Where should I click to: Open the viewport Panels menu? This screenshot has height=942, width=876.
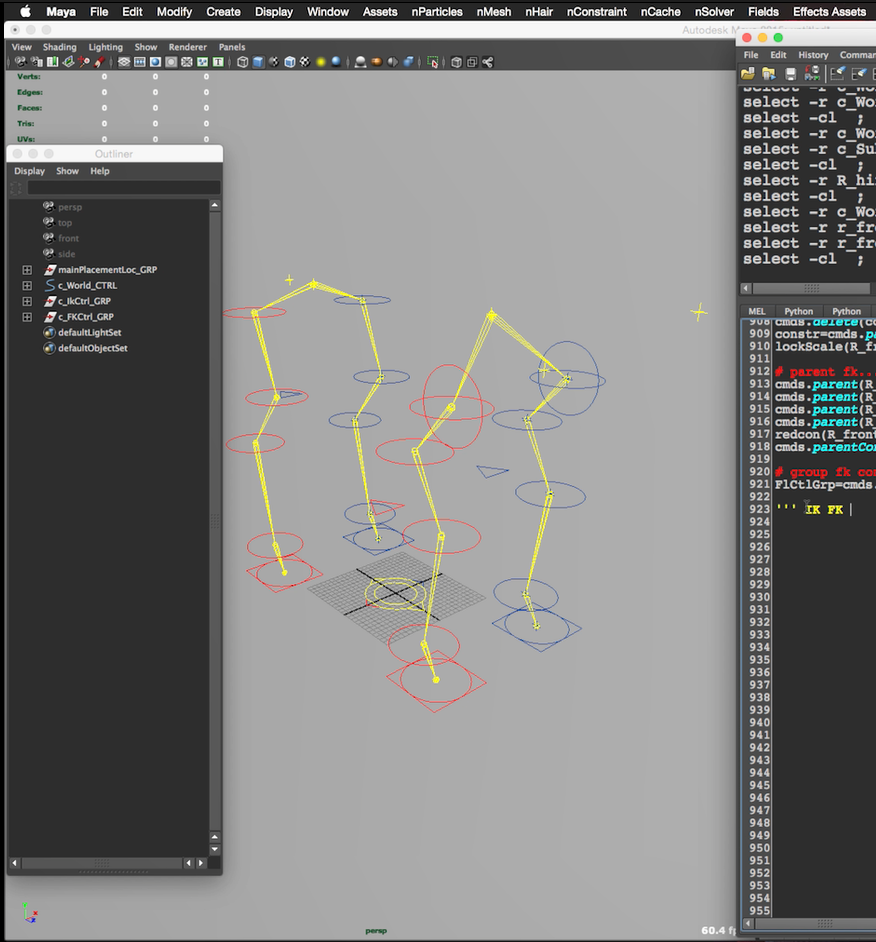point(232,47)
